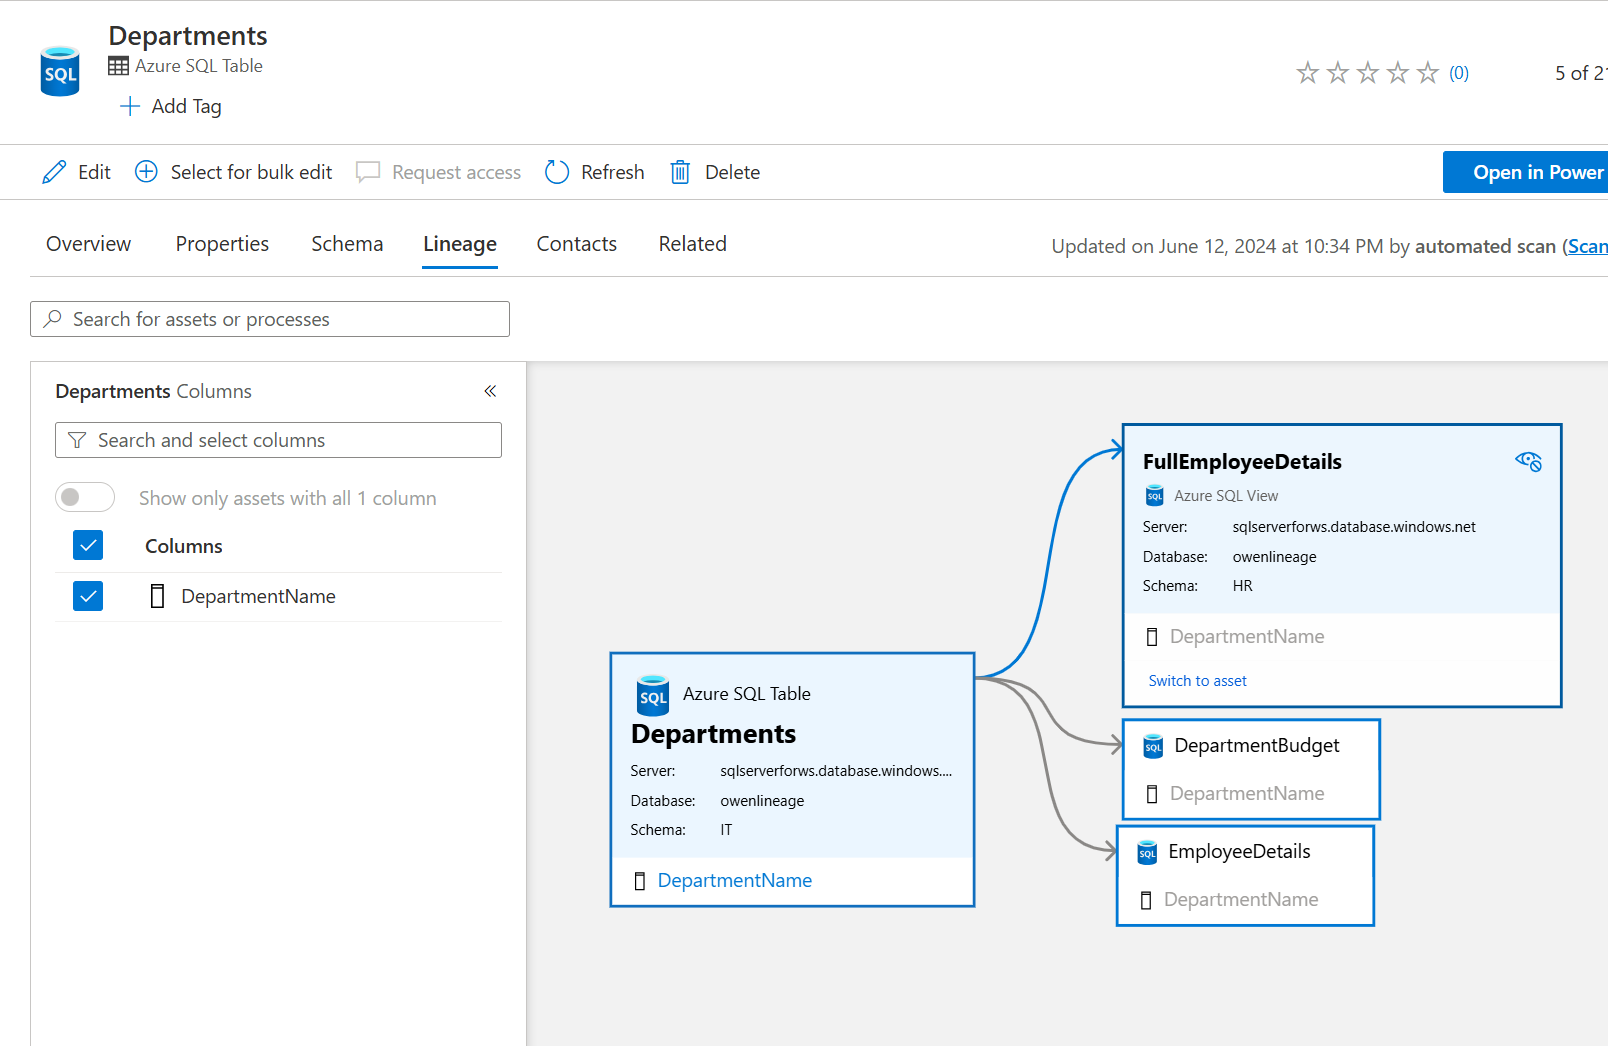
Task: Click the column lineage eye icon on FullEmployeeDetails
Action: (1528, 461)
